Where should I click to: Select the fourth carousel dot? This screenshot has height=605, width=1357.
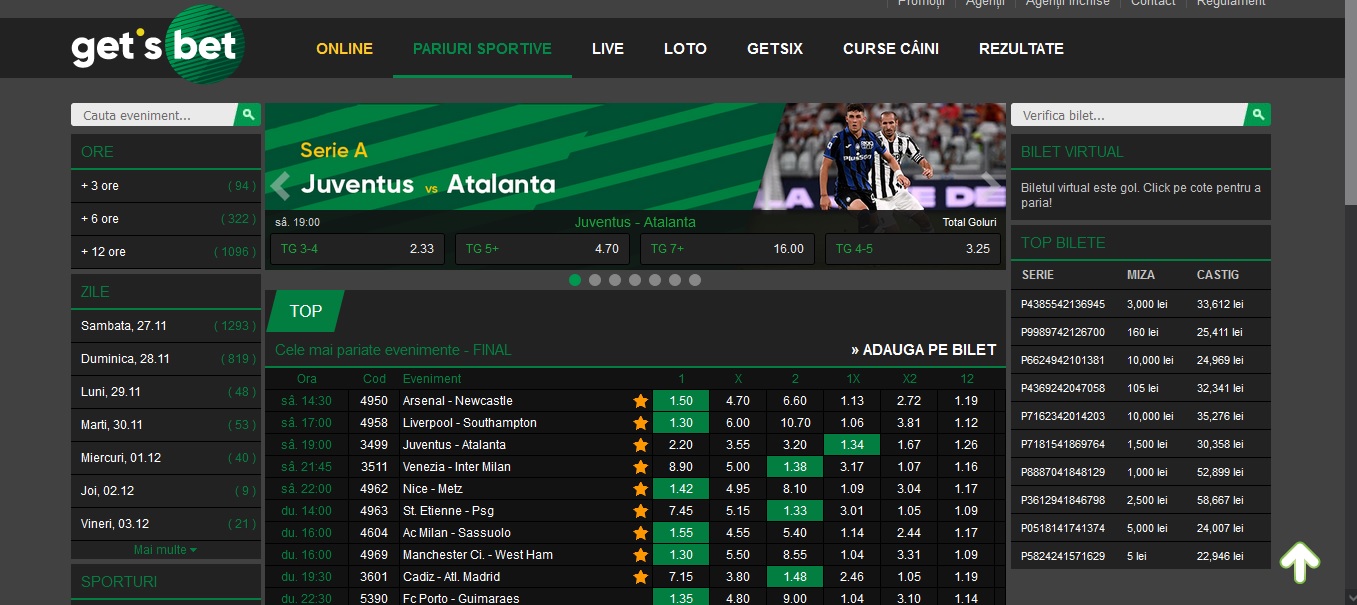coord(635,280)
